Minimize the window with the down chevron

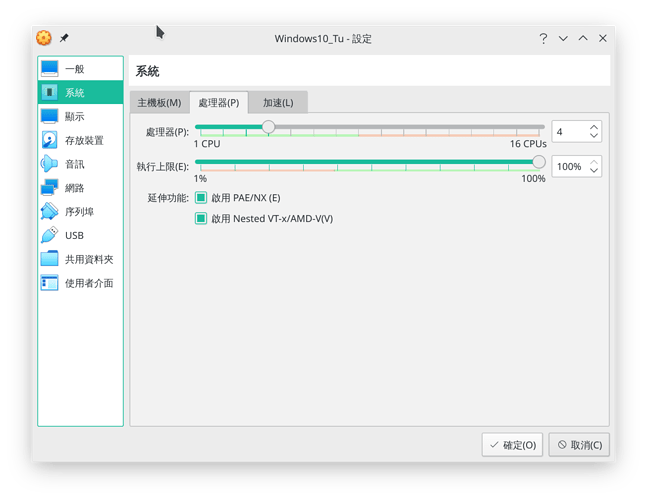point(563,38)
